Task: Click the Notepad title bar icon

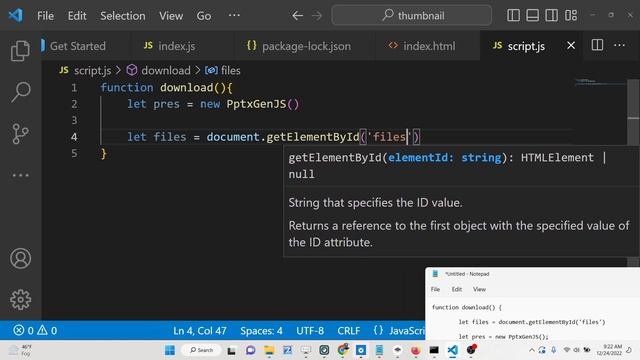Action: click(435, 274)
